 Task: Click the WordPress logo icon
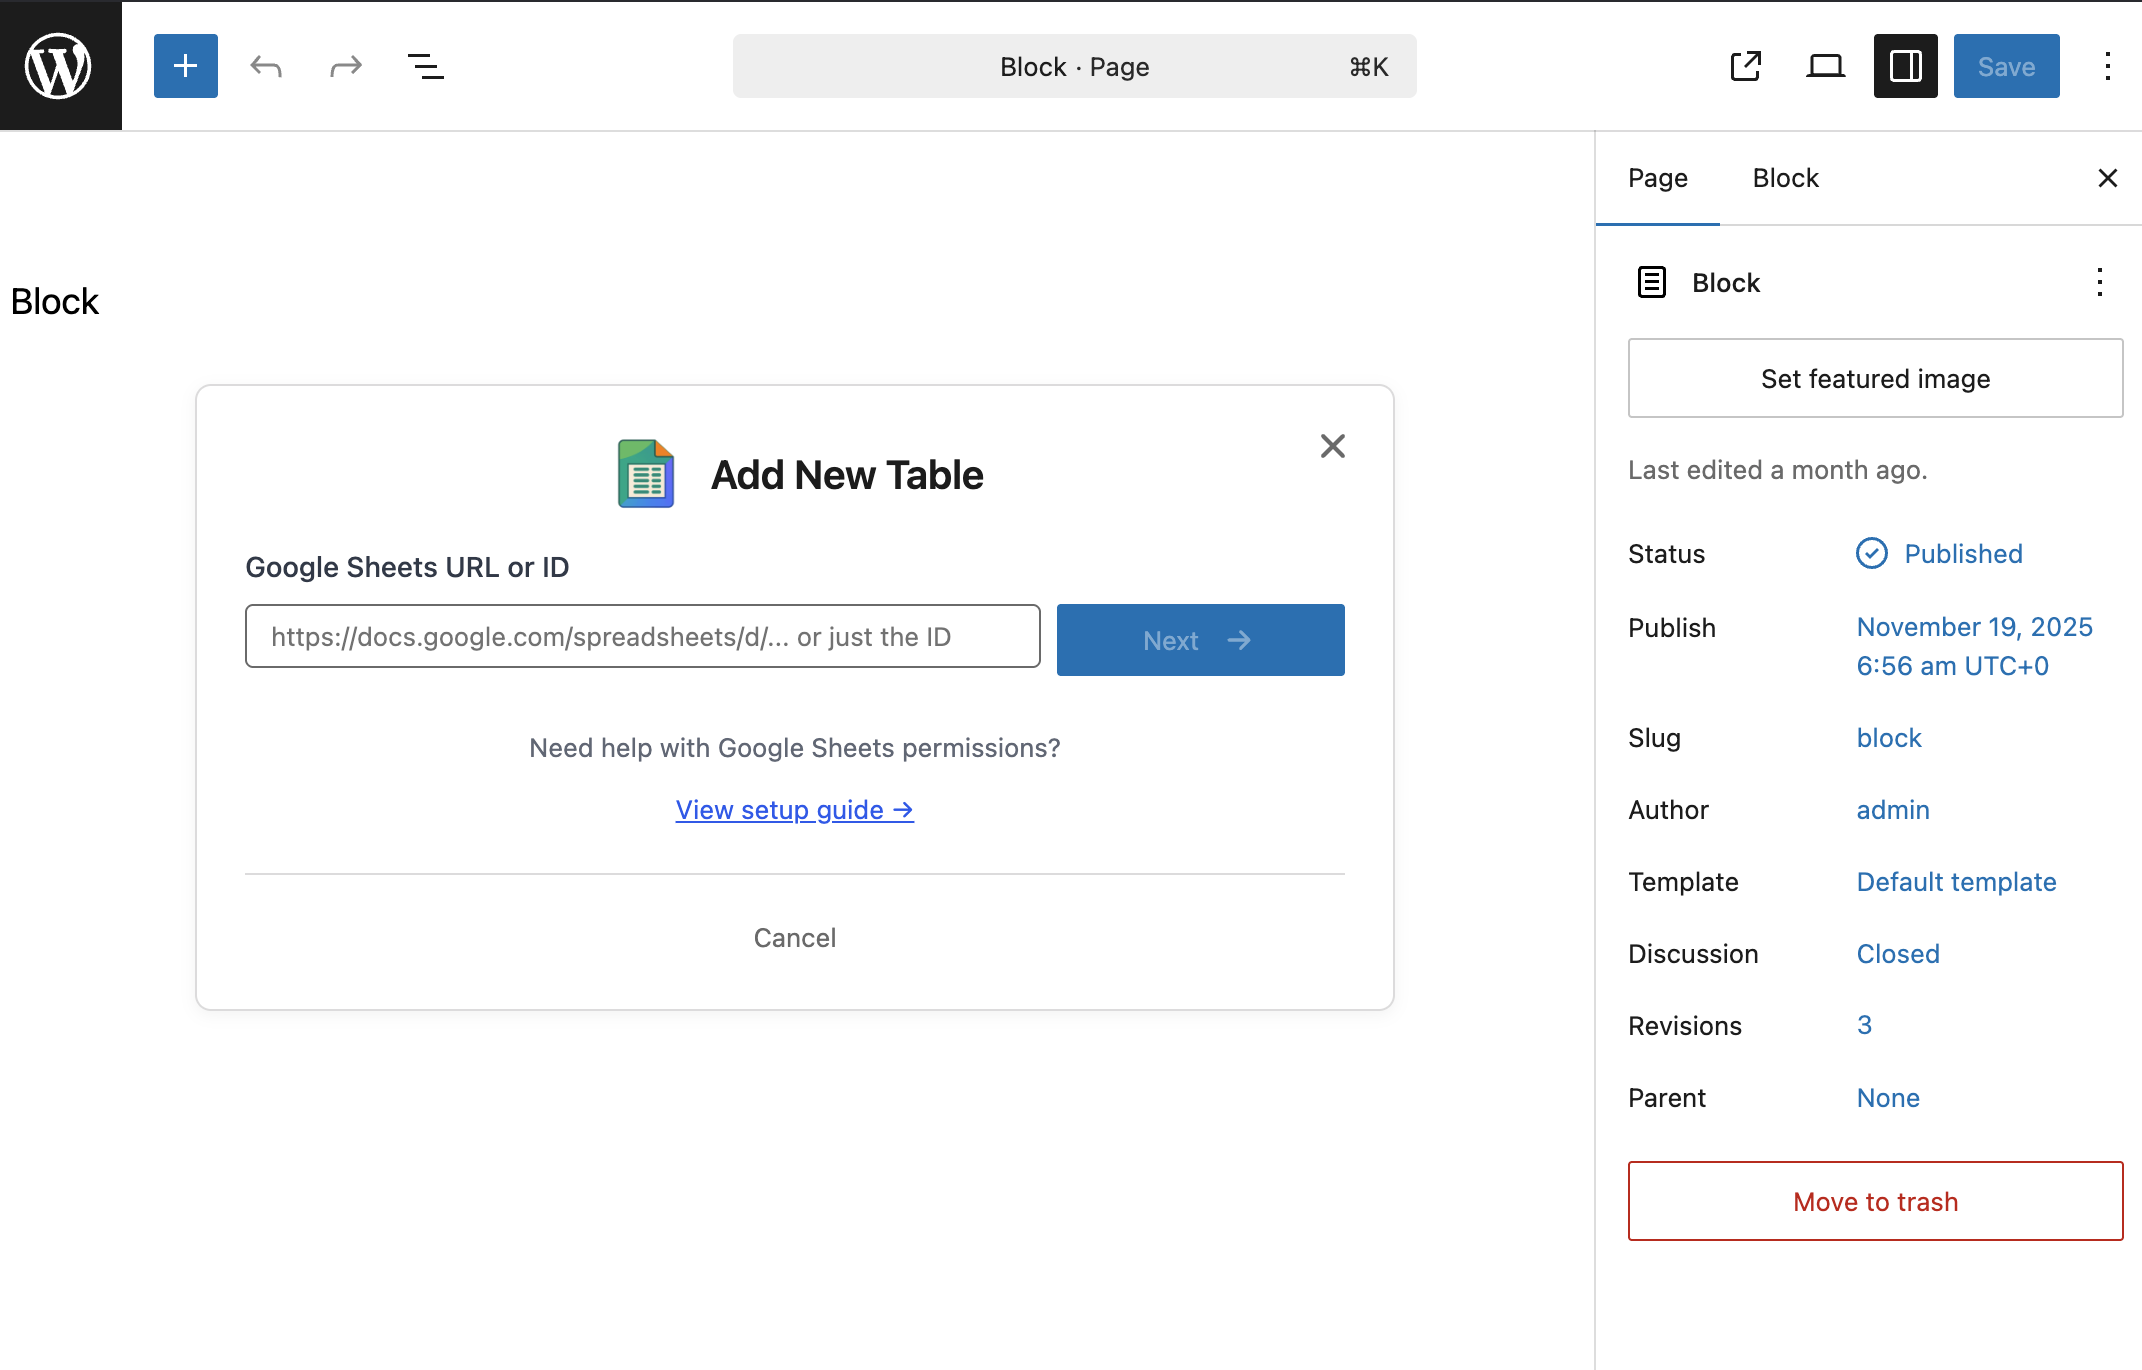60,66
